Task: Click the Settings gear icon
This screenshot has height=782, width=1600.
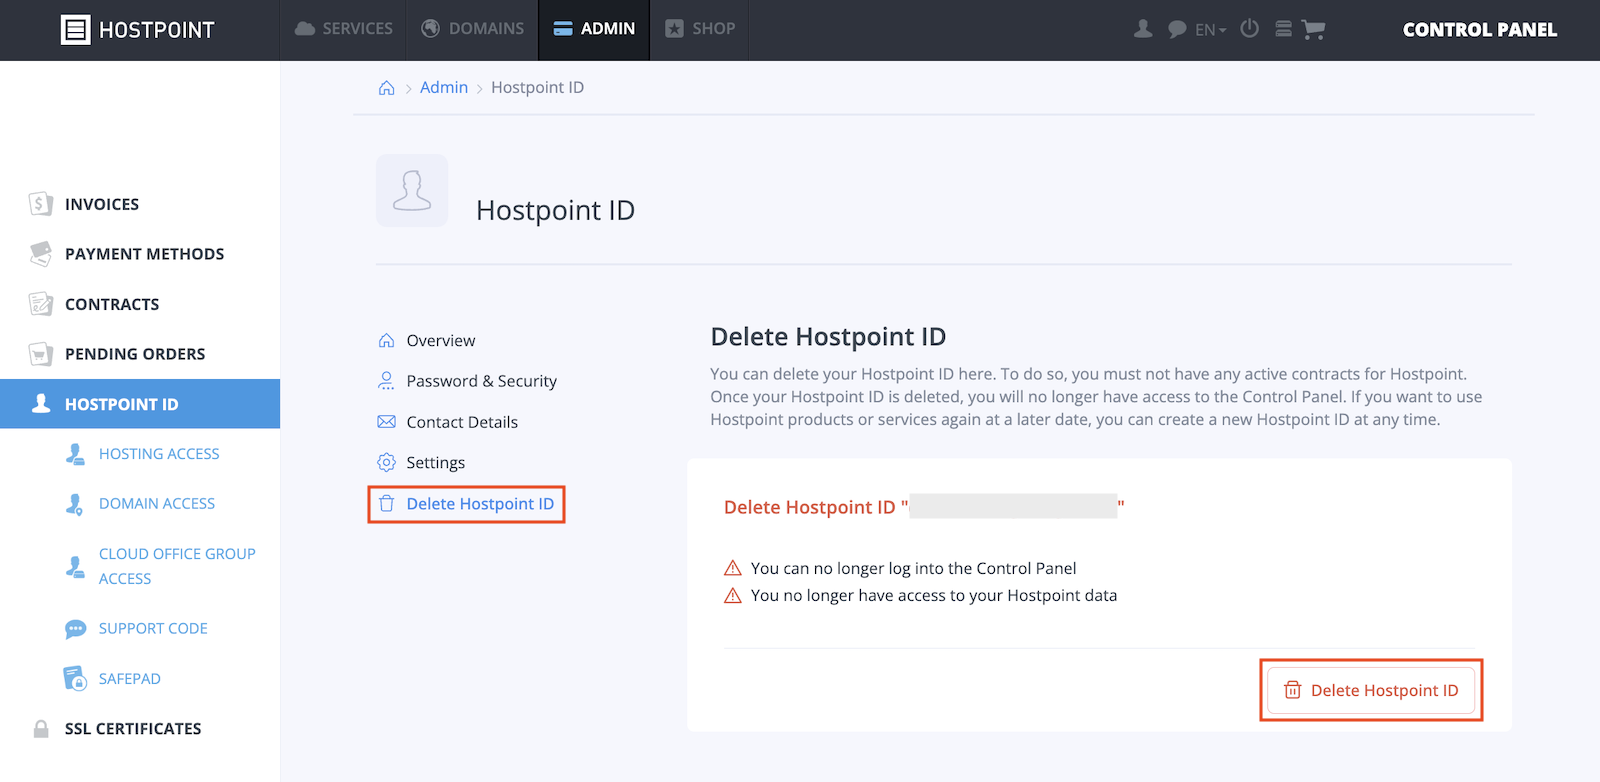Action: click(386, 462)
